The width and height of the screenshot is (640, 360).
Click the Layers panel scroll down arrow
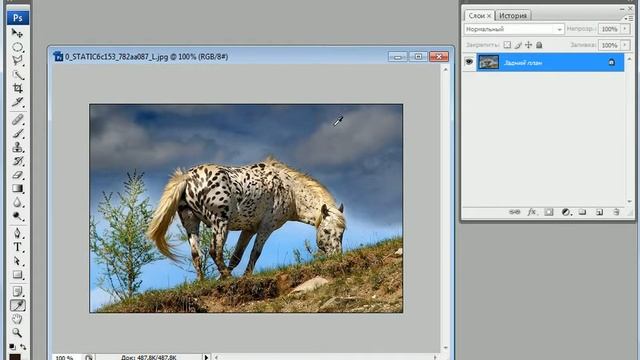point(629,202)
